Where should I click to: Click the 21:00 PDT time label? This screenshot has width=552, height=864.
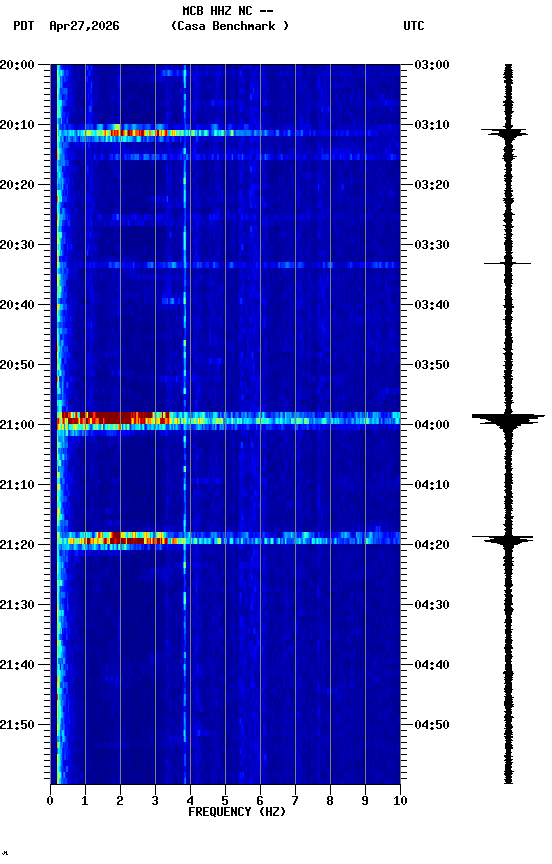17,425
